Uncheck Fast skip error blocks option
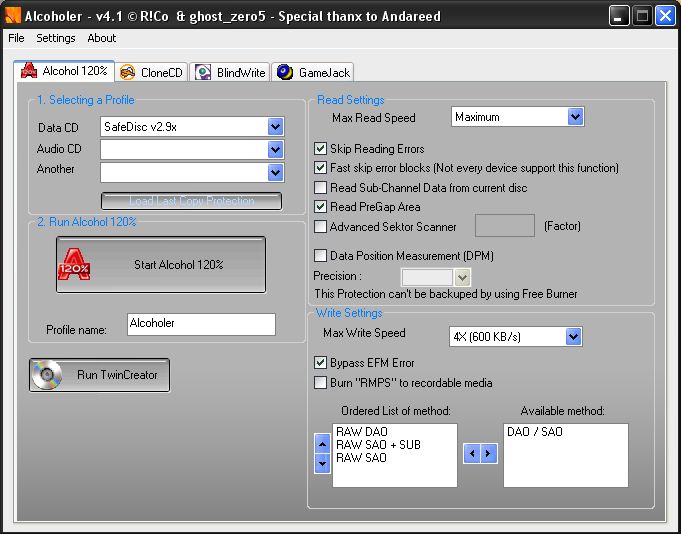 coord(320,168)
